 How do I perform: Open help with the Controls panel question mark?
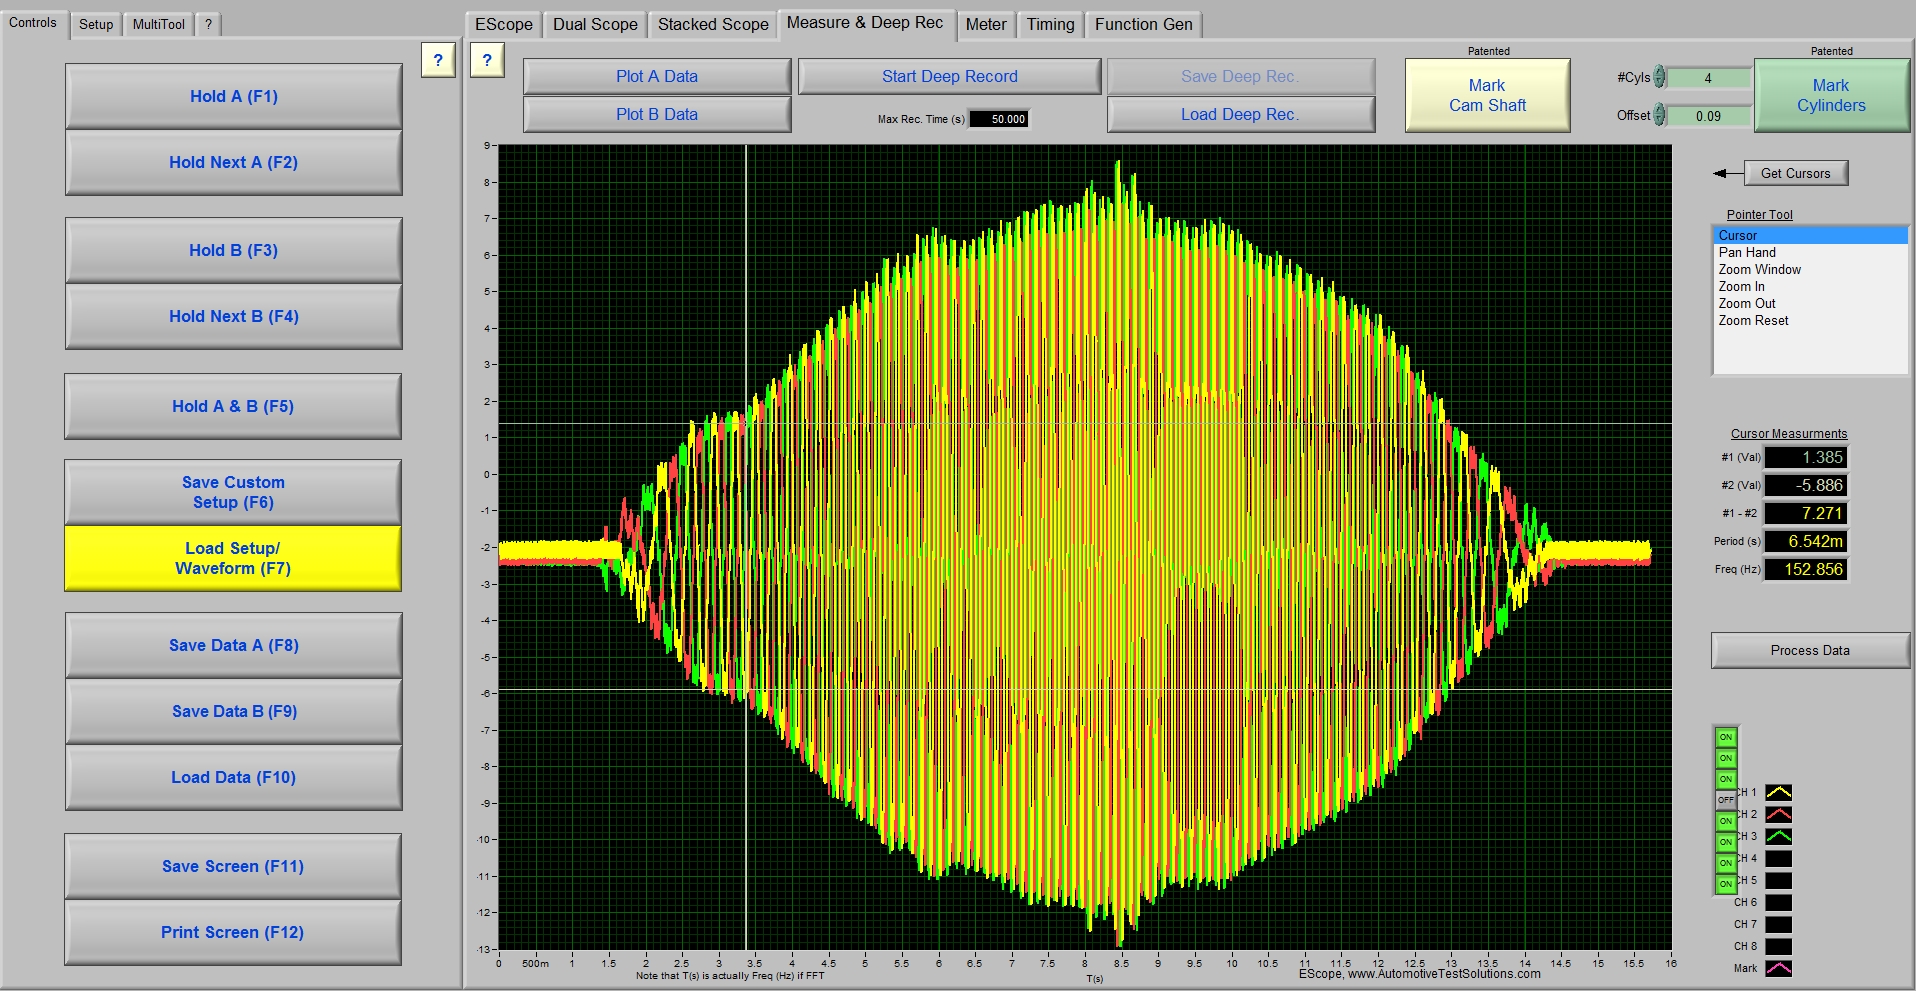click(x=438, y=60)
